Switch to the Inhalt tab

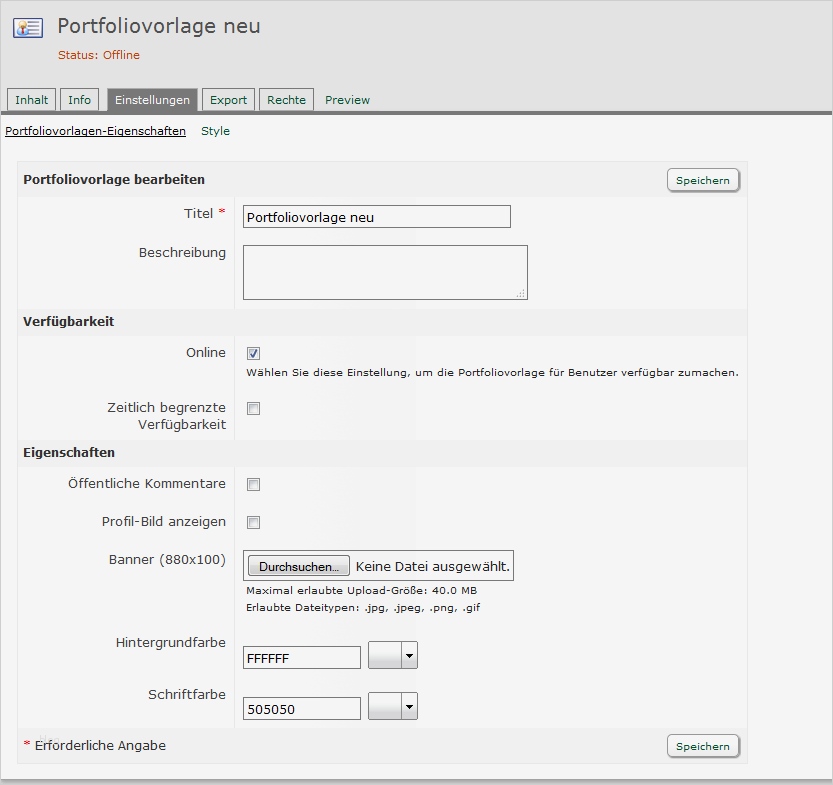point(31,99)
